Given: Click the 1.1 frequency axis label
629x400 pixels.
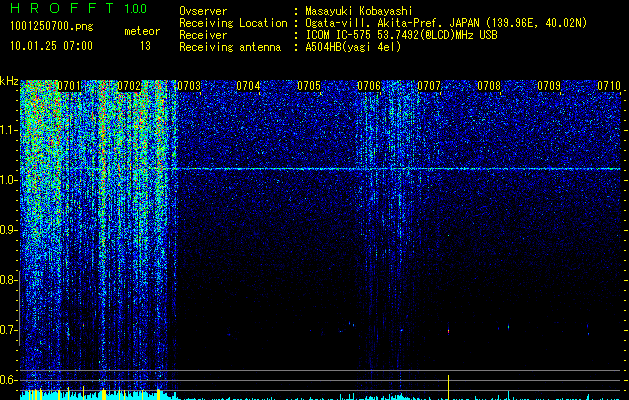Looking at the screenshot, I should click(x=8, y=130).
